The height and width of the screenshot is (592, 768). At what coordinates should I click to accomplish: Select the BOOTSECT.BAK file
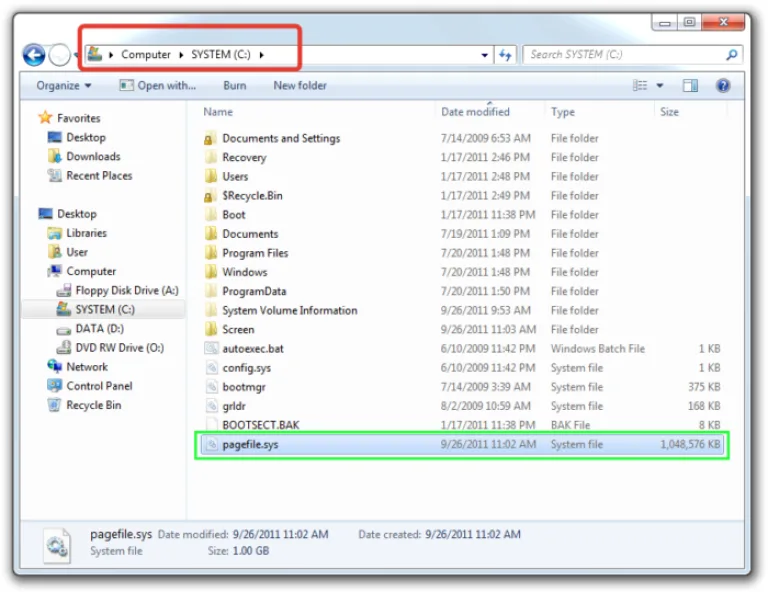[261, 425]
